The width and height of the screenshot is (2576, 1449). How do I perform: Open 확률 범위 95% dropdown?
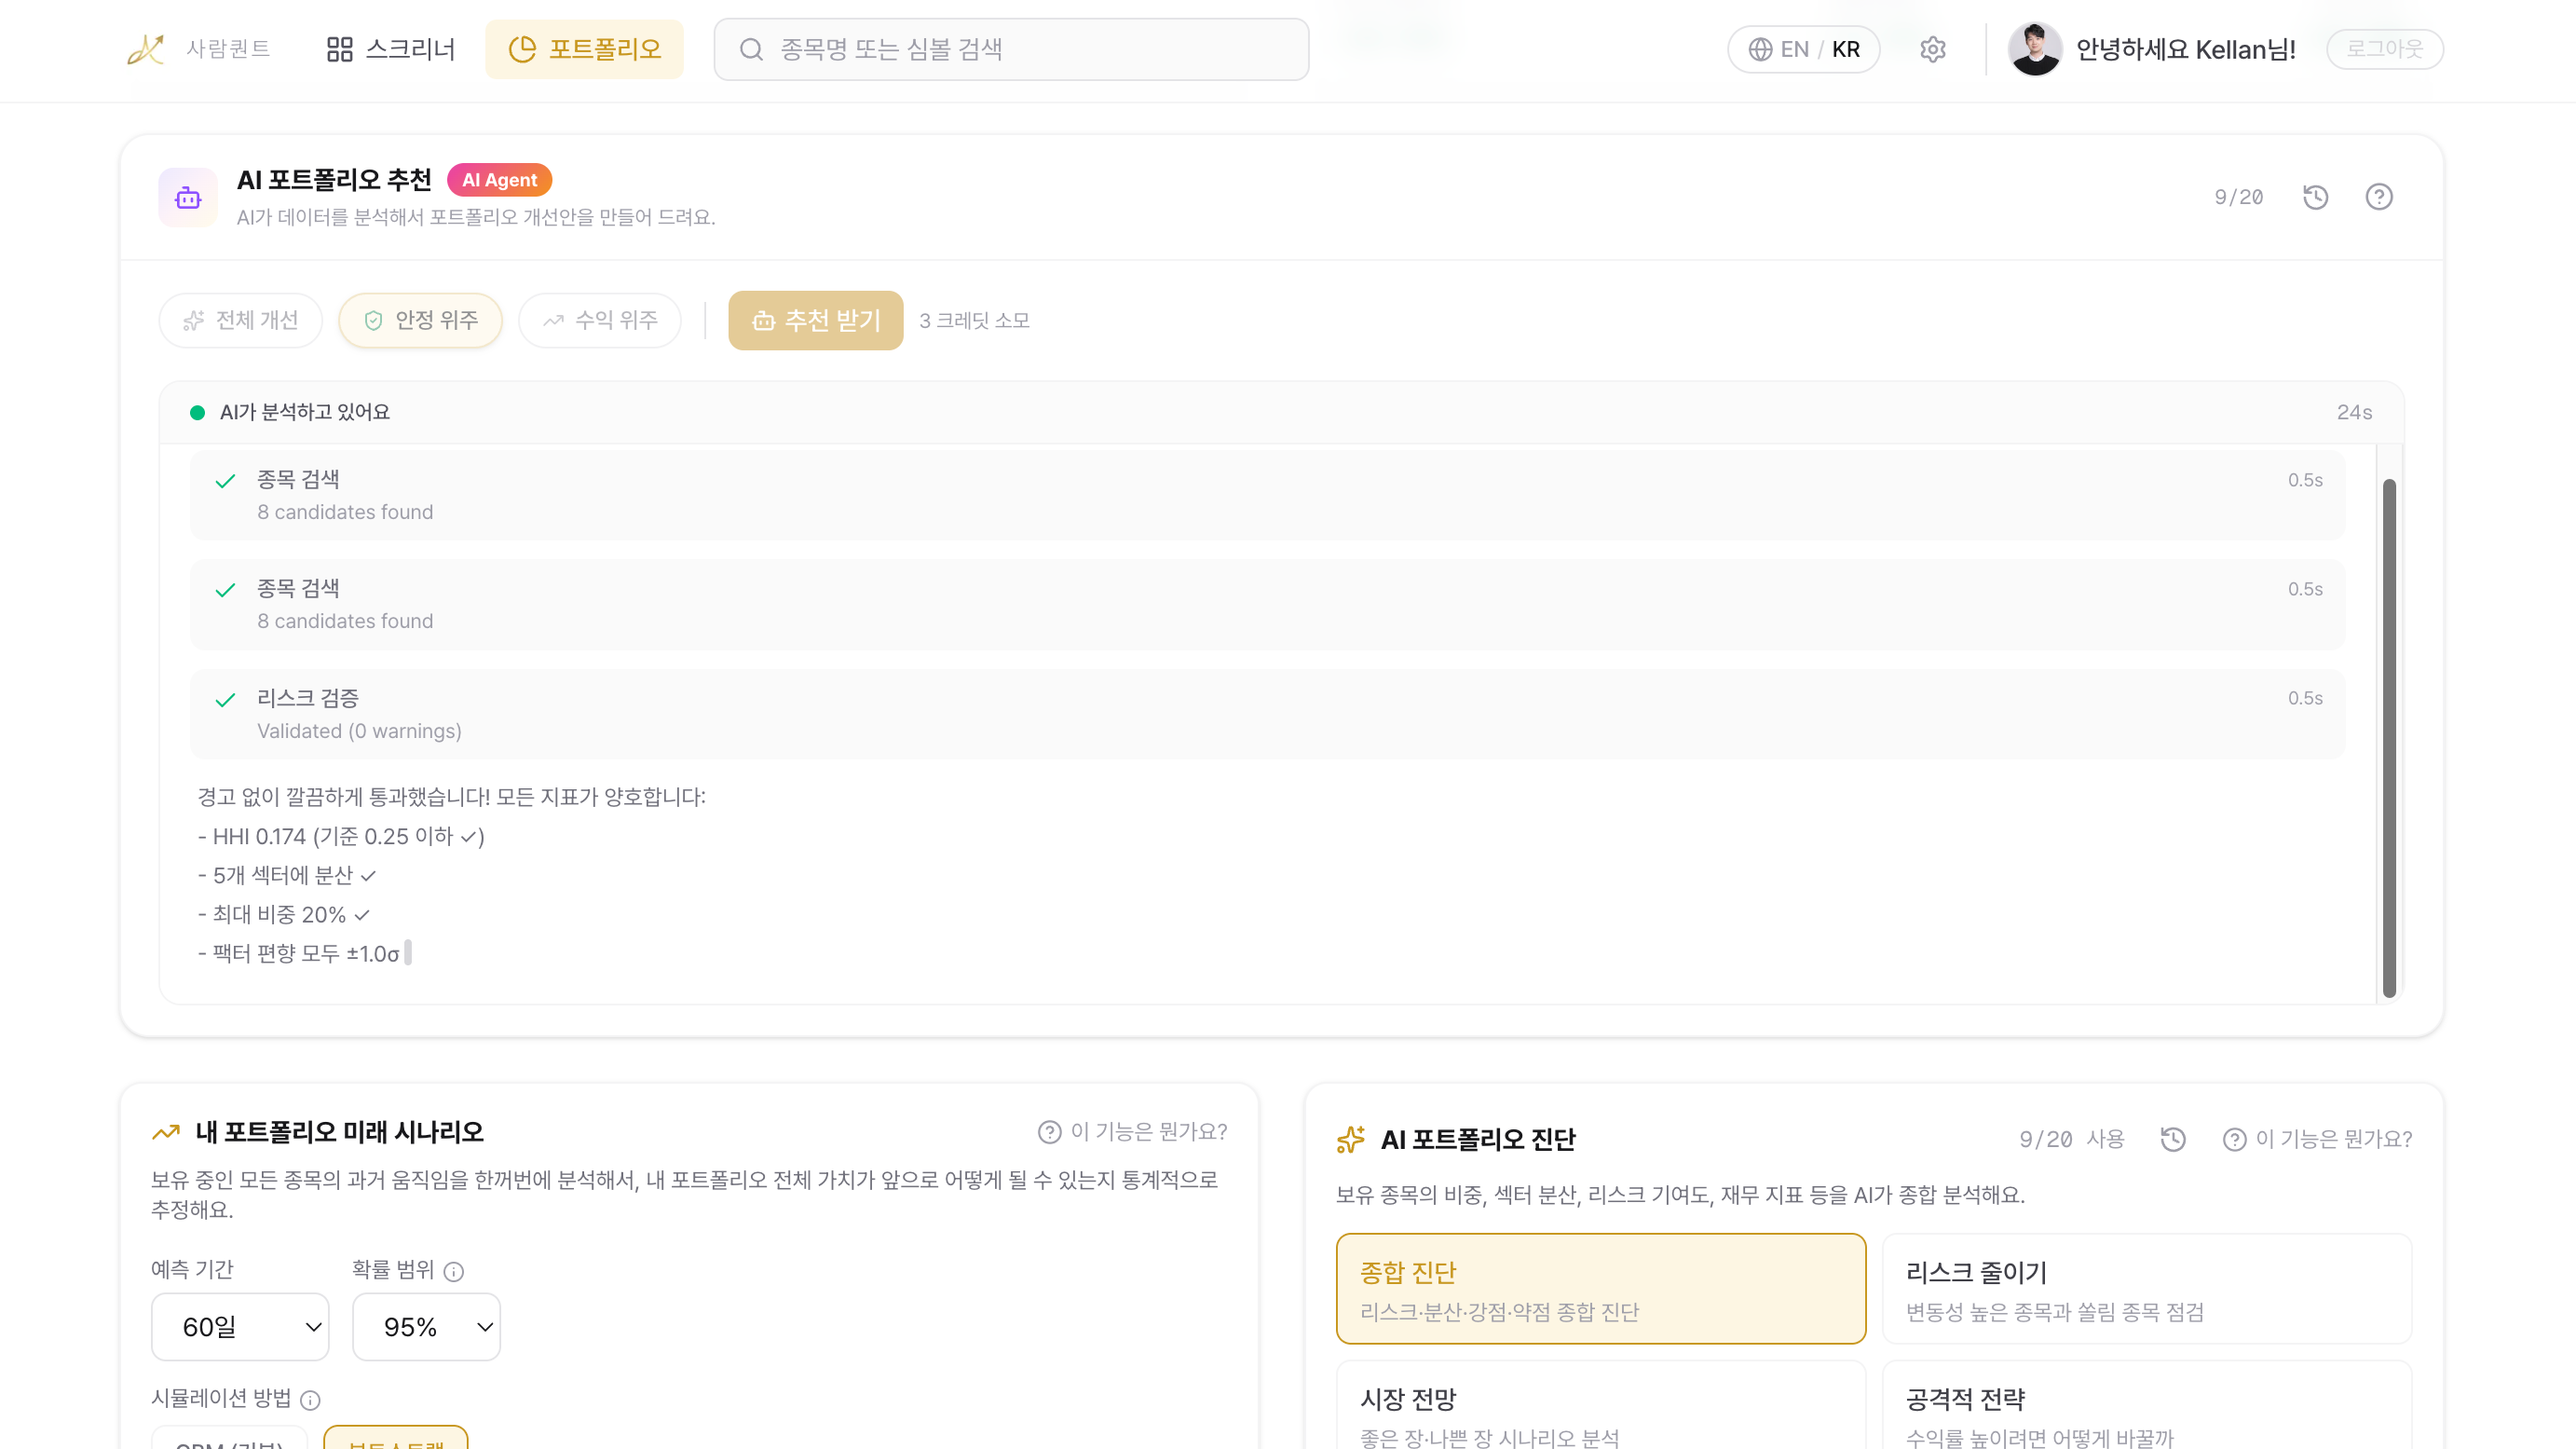(426, 1327)
